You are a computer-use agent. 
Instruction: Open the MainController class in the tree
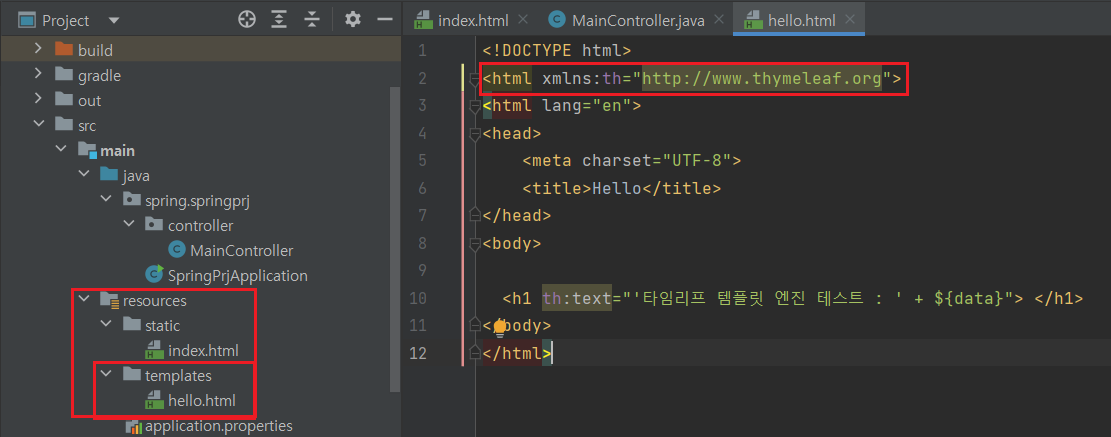[x=241, y=251]
